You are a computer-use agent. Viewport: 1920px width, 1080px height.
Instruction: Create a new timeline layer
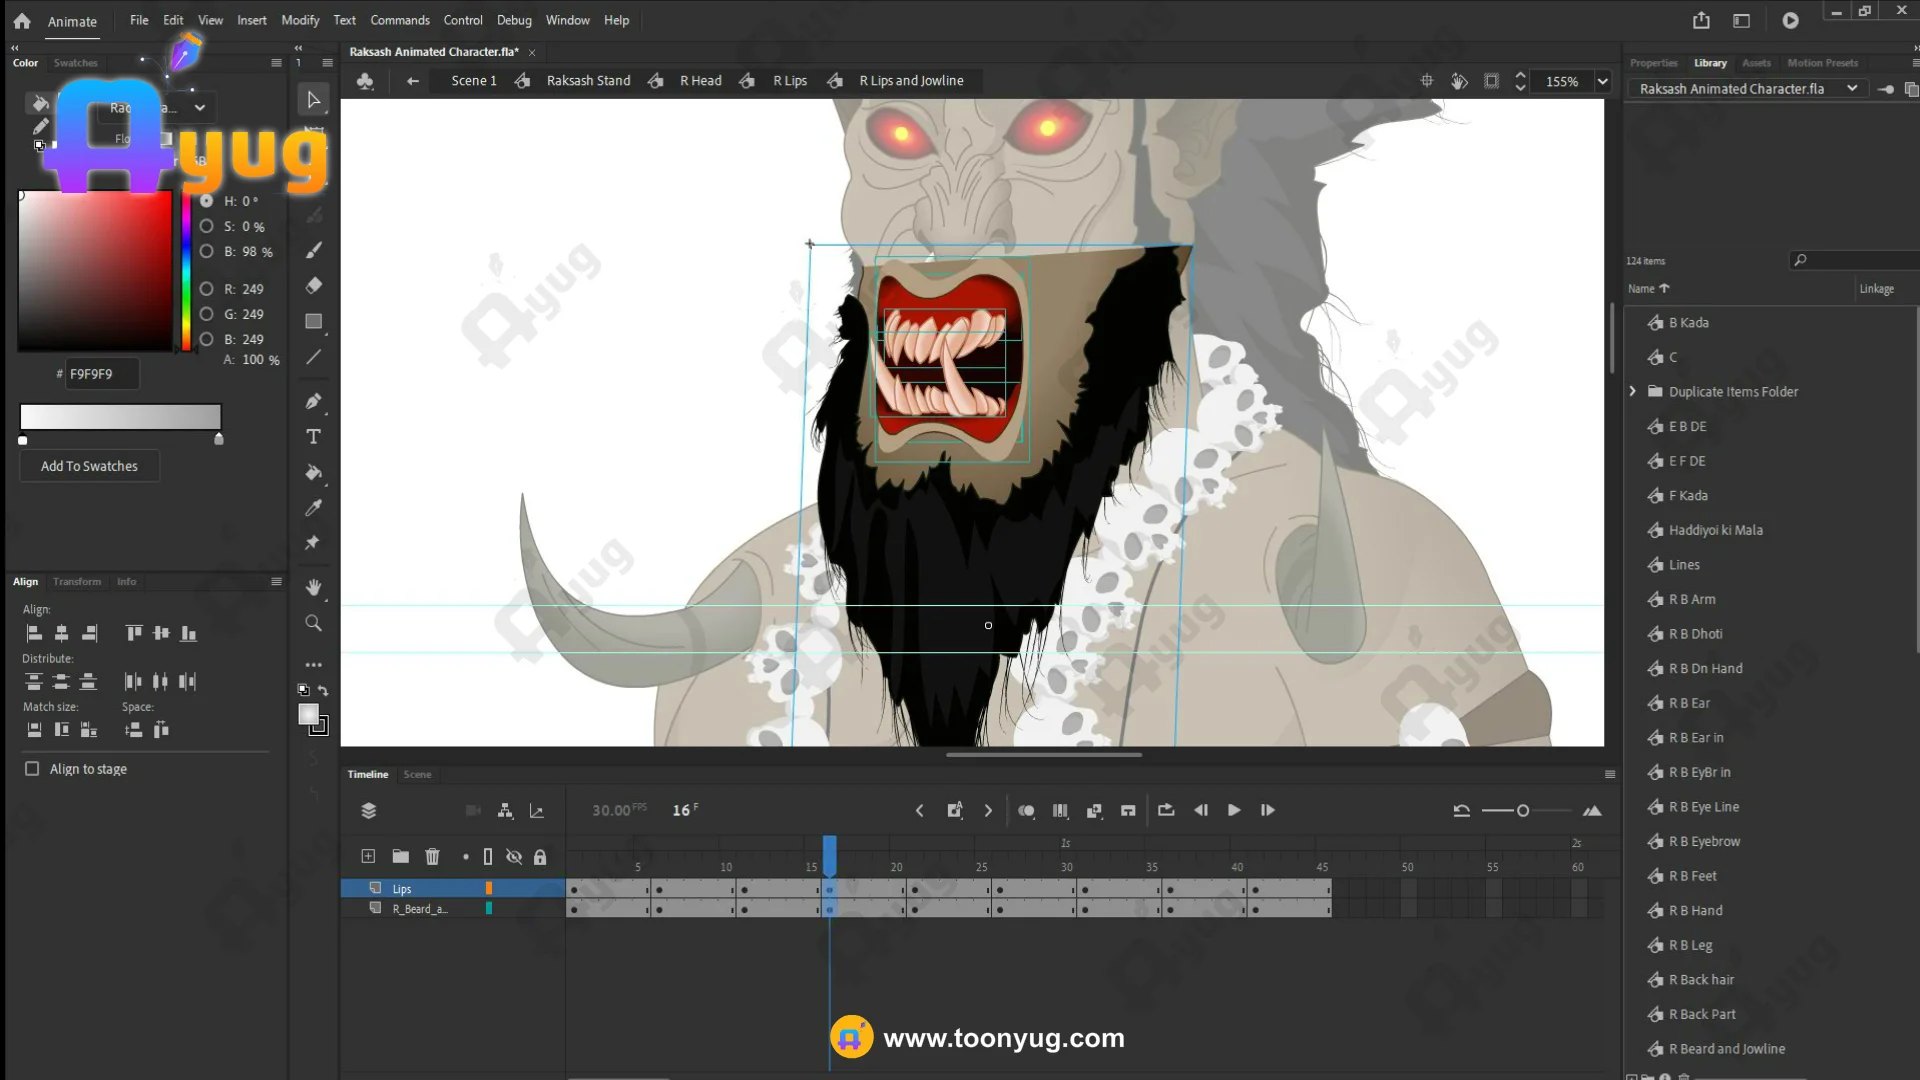pos(368,857)
